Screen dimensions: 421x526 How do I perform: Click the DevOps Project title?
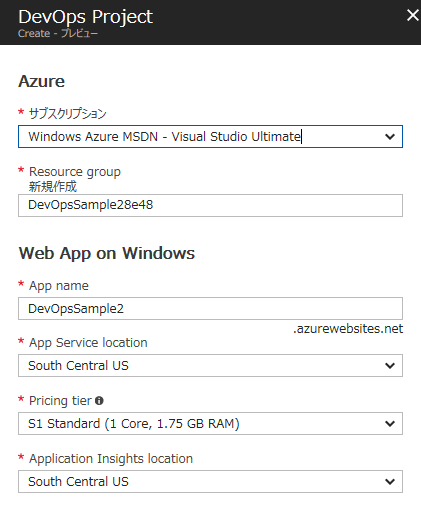(86, 17)
